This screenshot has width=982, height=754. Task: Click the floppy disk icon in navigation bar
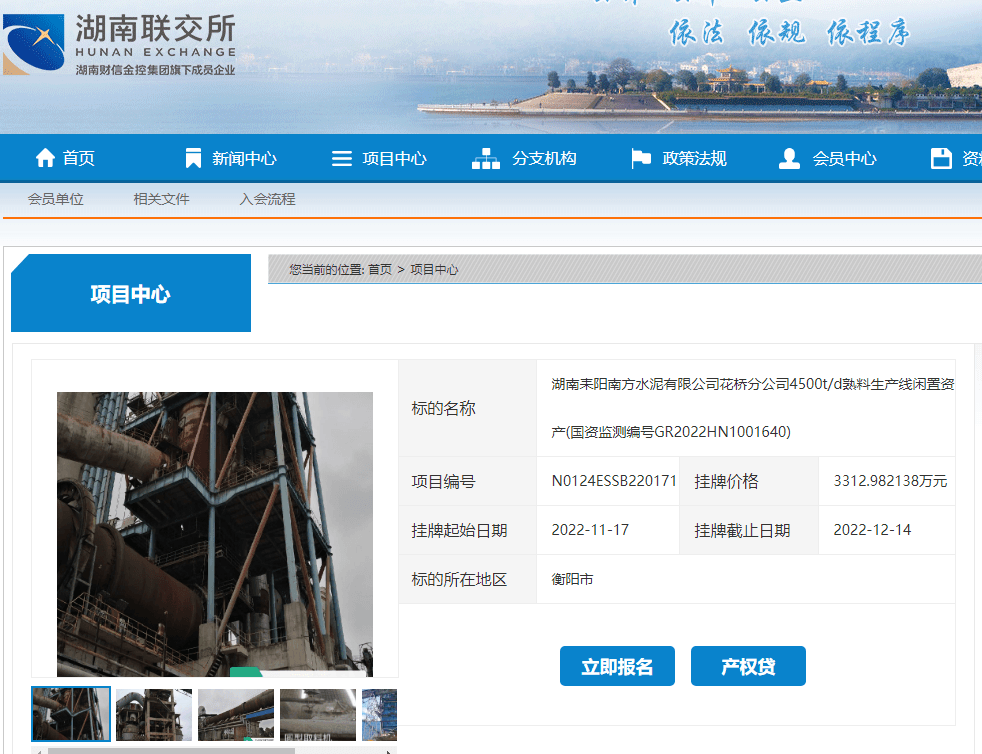[940, 158]
